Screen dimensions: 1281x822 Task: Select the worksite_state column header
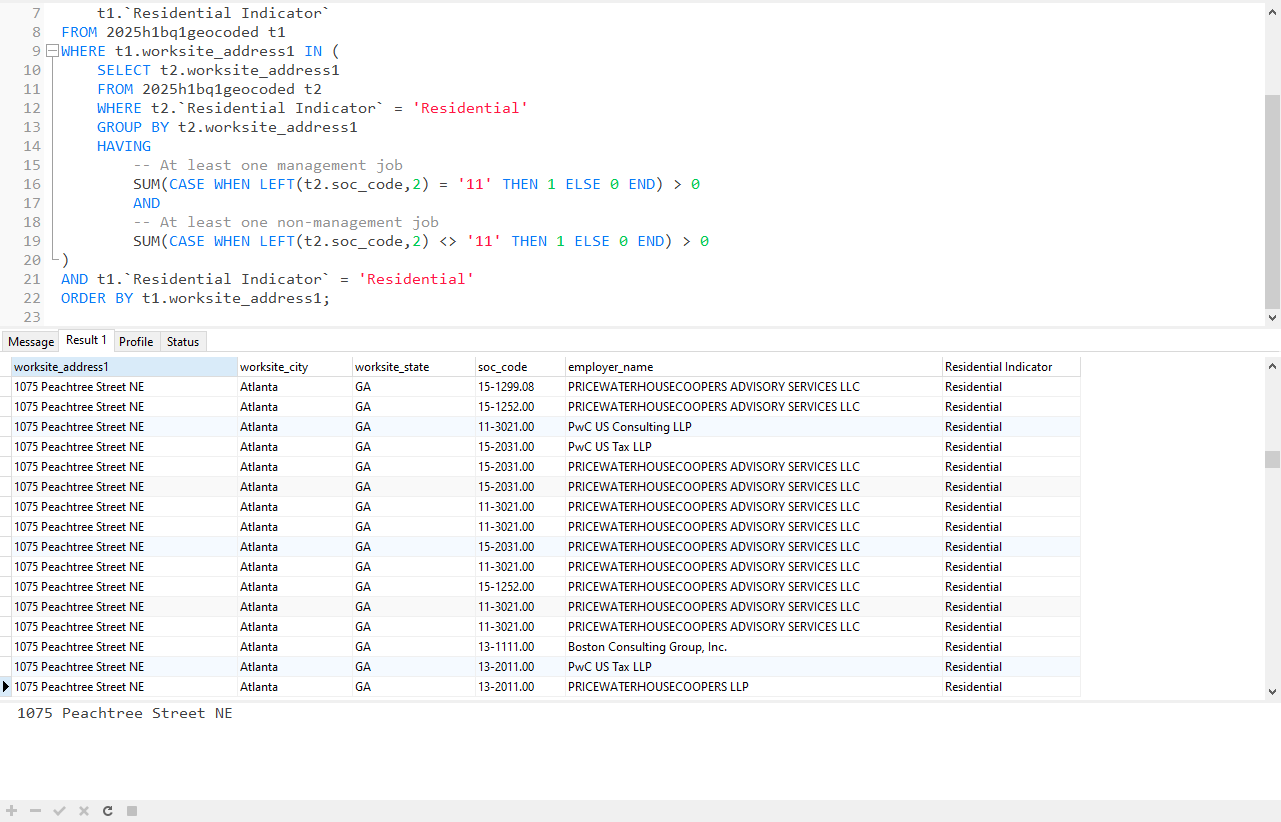(413, 367)
